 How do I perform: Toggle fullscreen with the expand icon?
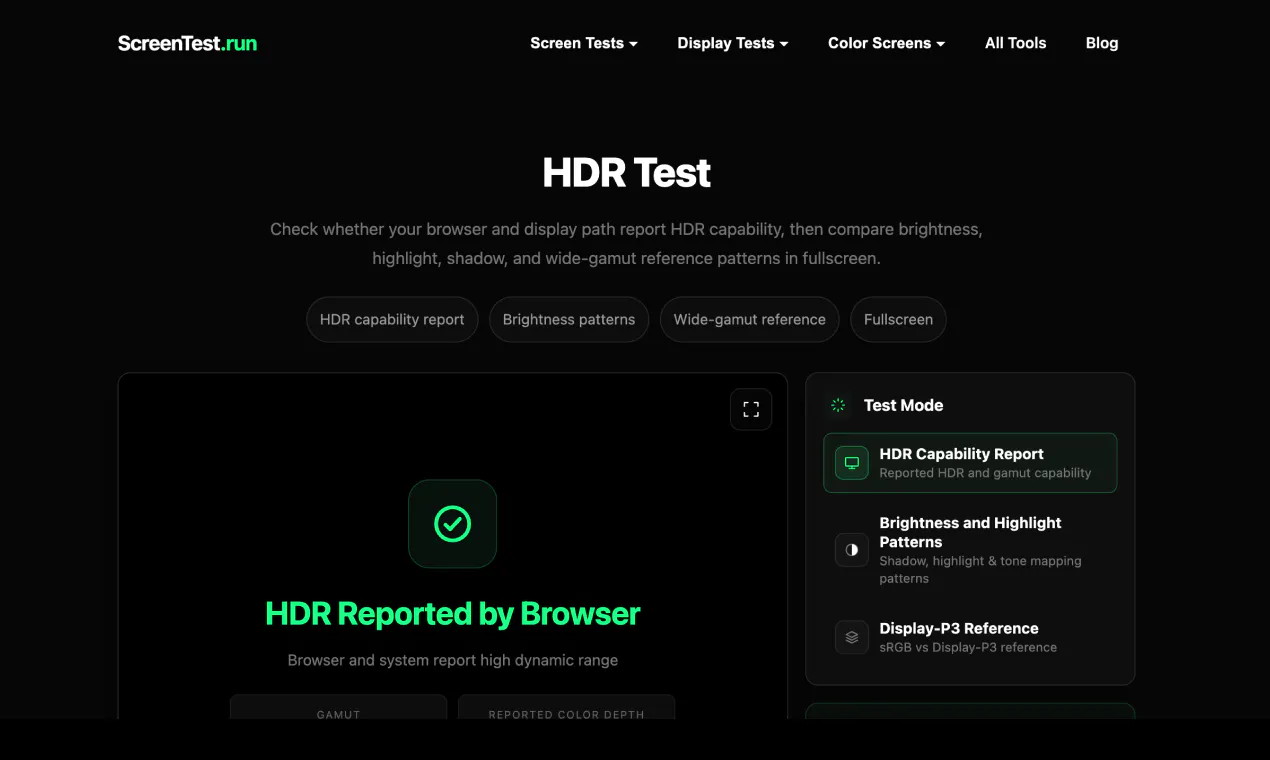(751, 409)
